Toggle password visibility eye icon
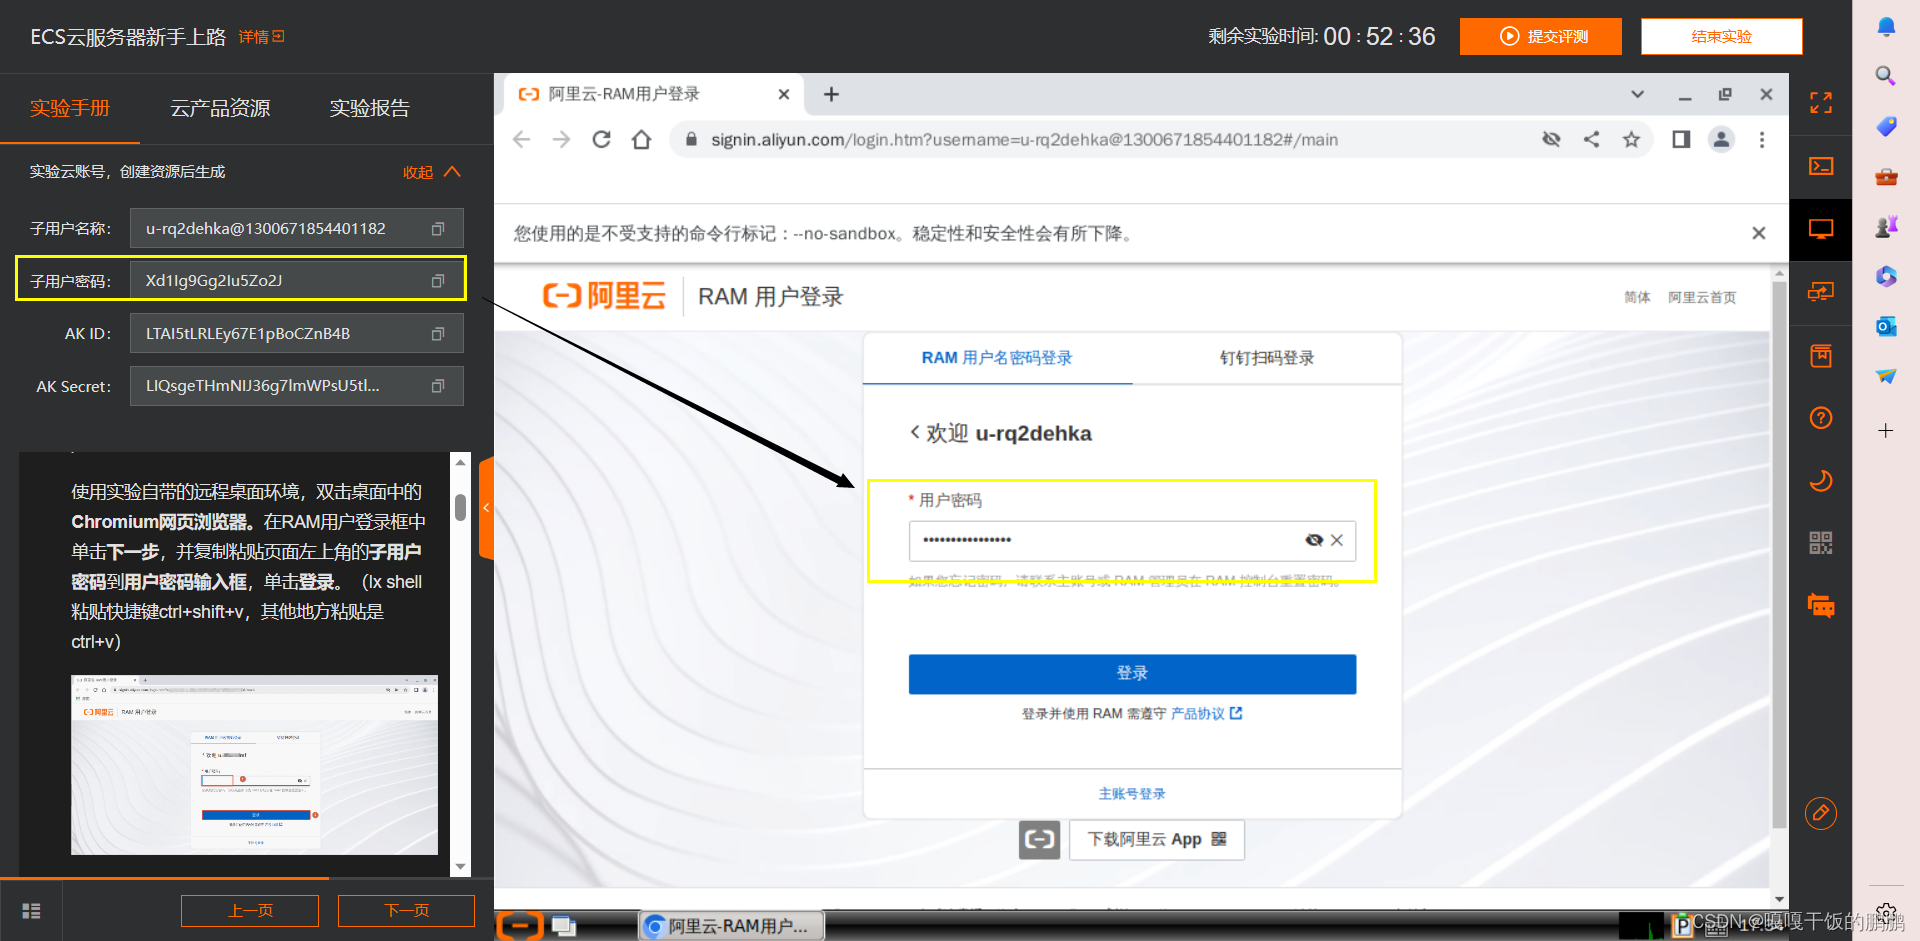This screenshot has width=1920, height=941. (x=1314, y=540)
